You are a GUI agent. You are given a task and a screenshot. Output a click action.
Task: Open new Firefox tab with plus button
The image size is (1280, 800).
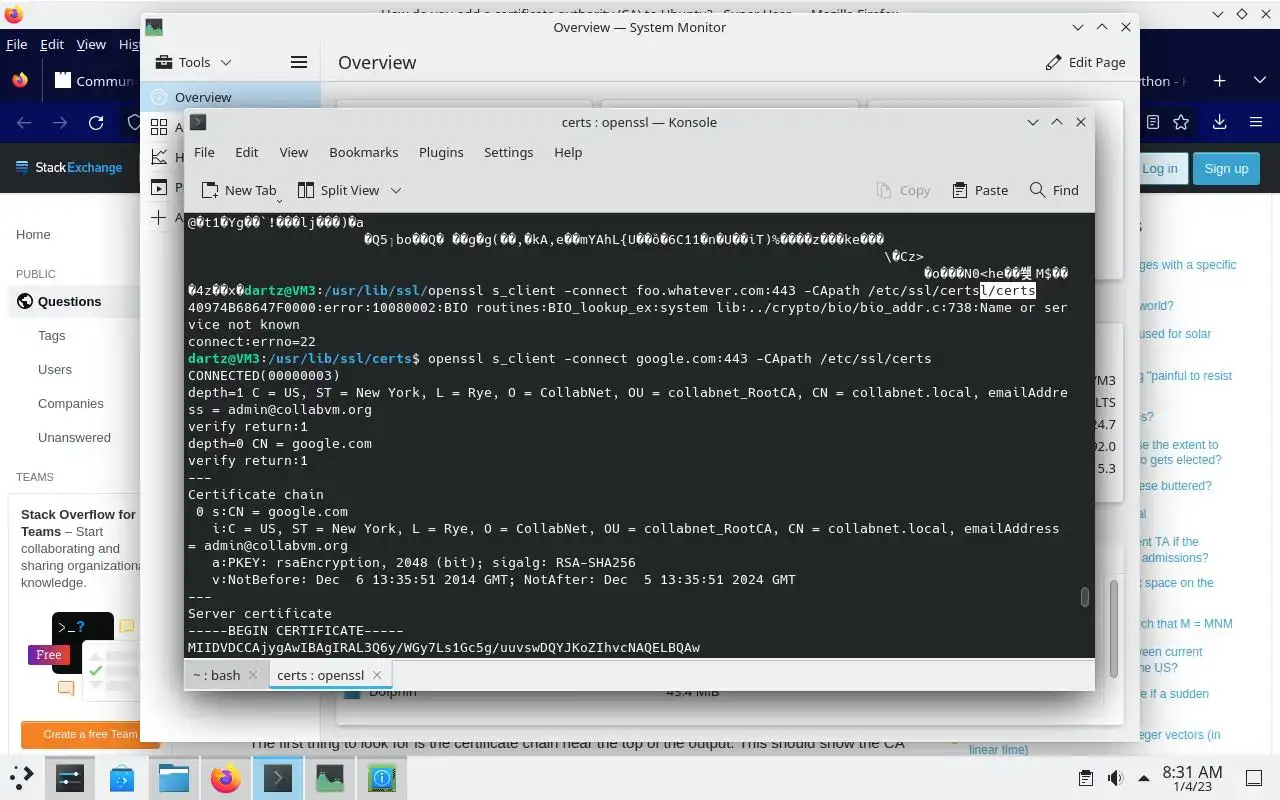1219,81
